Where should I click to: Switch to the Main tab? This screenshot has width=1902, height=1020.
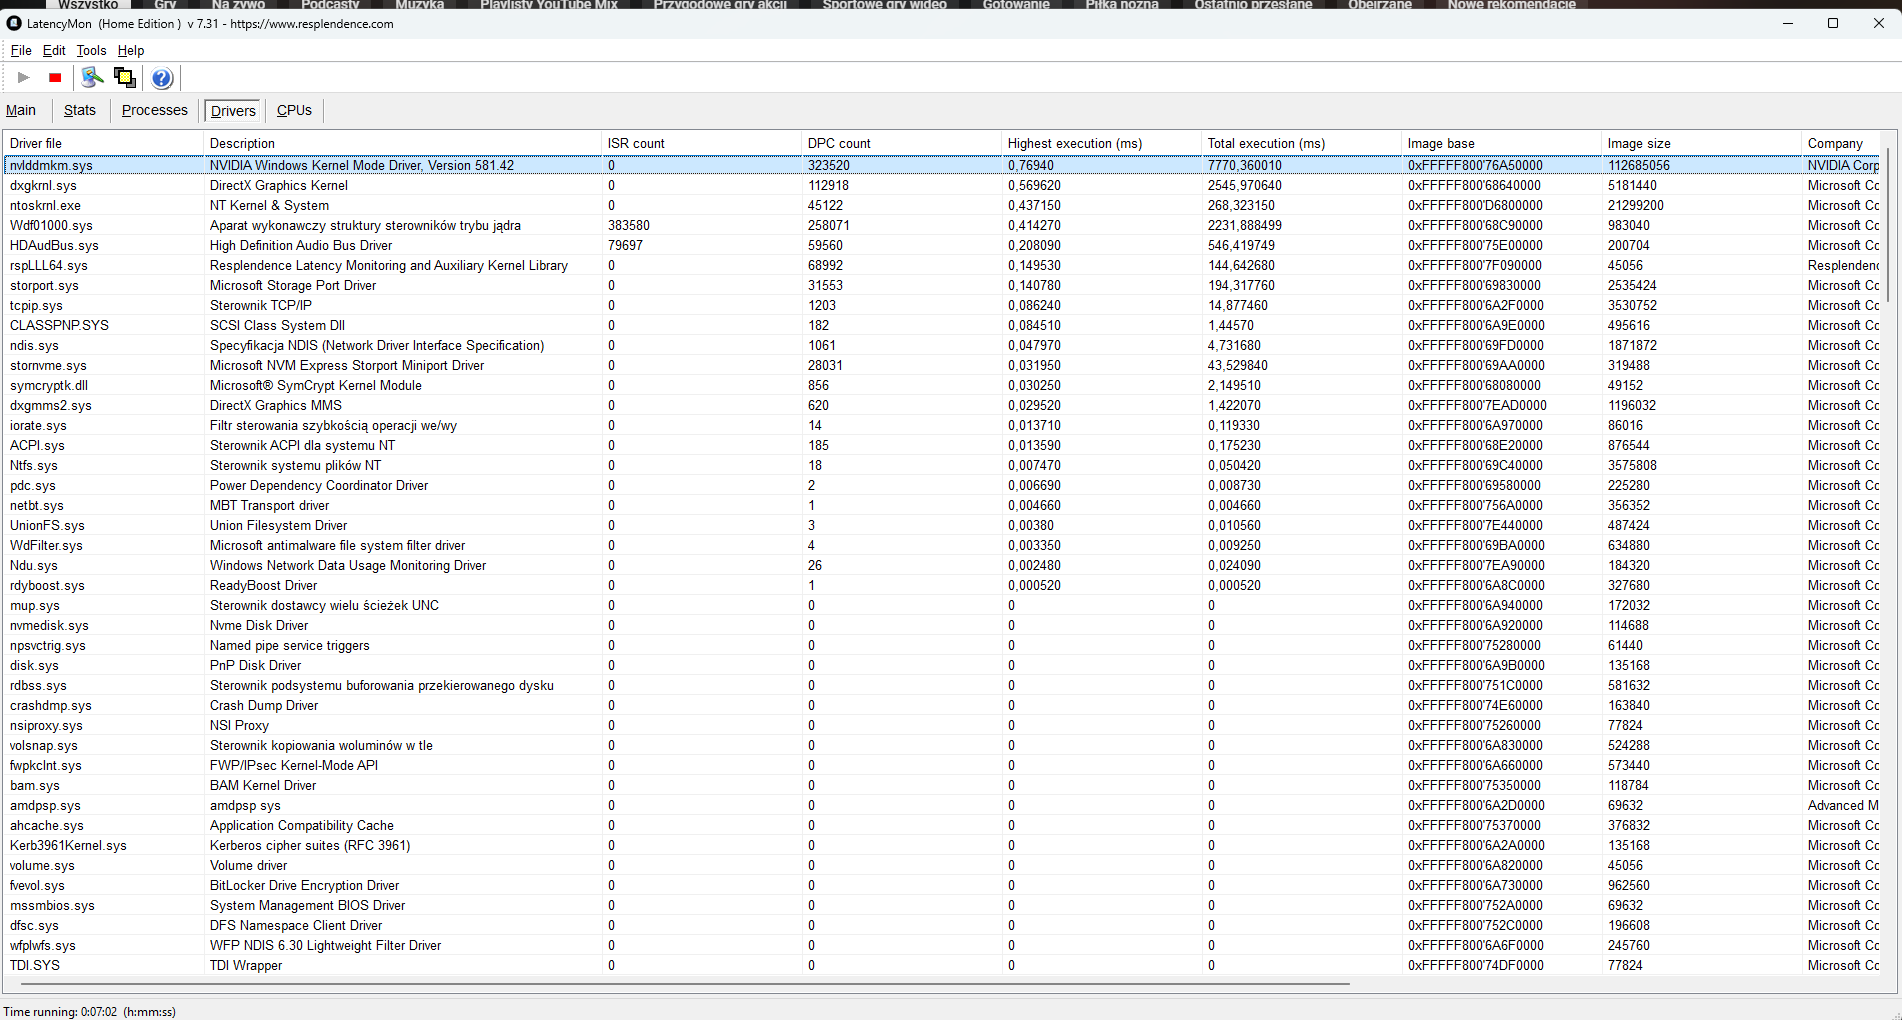(21, 110)
